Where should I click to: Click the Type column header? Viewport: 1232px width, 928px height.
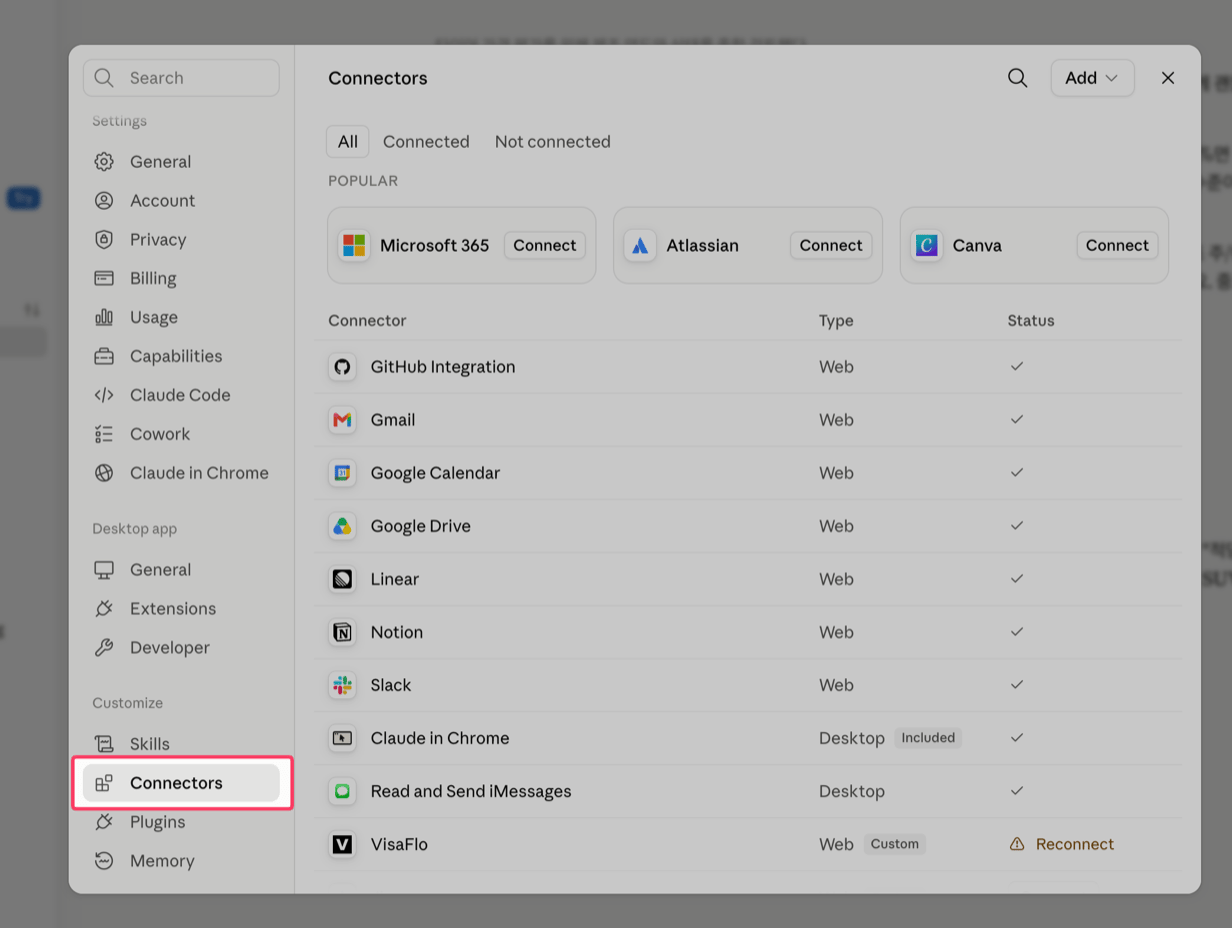836,321
